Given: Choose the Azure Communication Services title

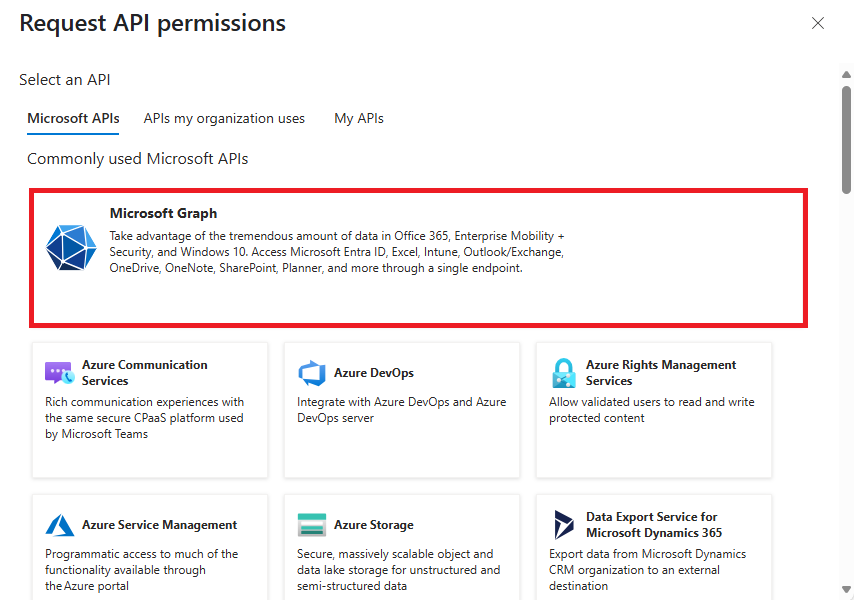Looking at the screenshot, I should tap(144, 372).
